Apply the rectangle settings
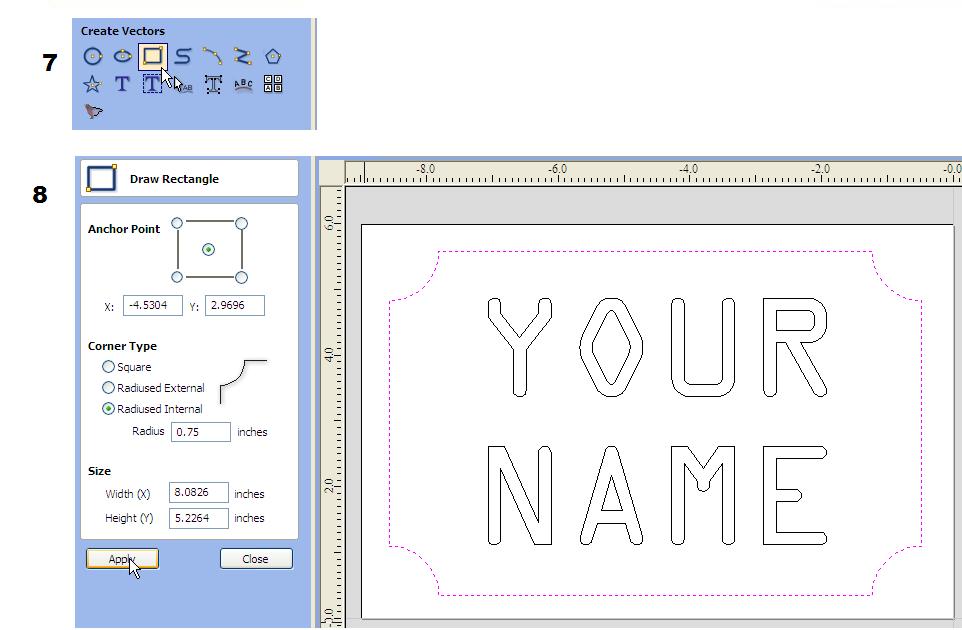962x630 pixels. pyautogui.click(x=122, y=559)
